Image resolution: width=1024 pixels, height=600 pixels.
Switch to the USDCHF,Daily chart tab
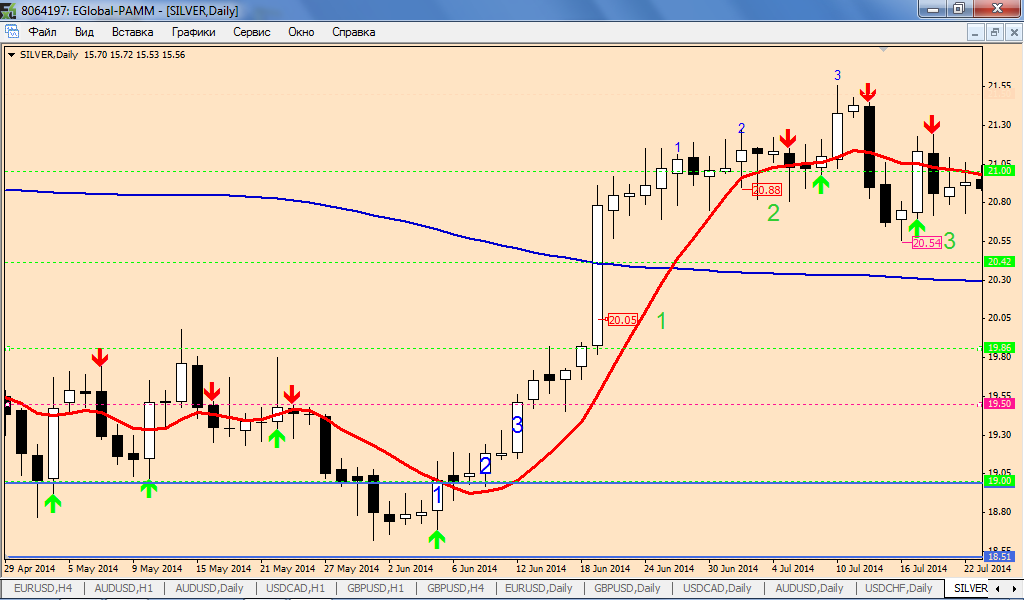pos(899,588)
